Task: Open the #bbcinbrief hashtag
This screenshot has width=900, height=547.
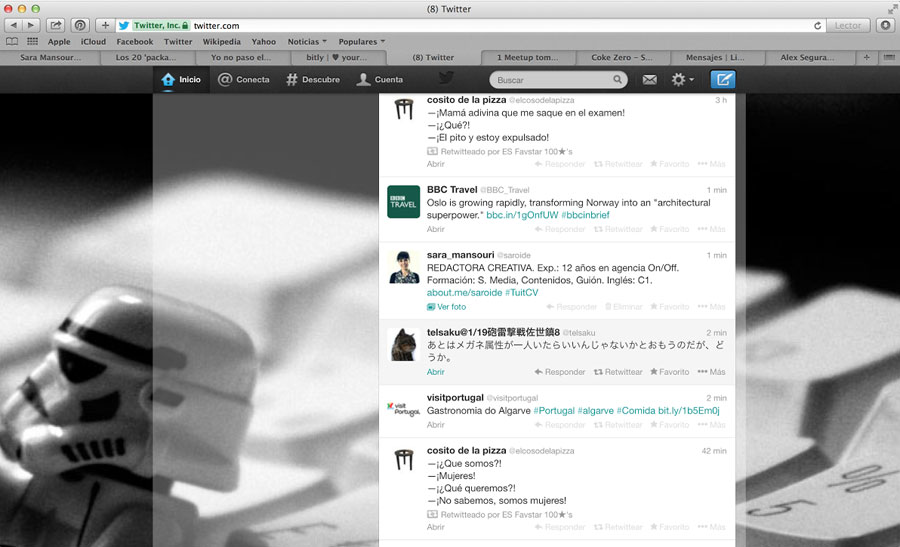Action: pyautogui.click(x=585, y=215)
